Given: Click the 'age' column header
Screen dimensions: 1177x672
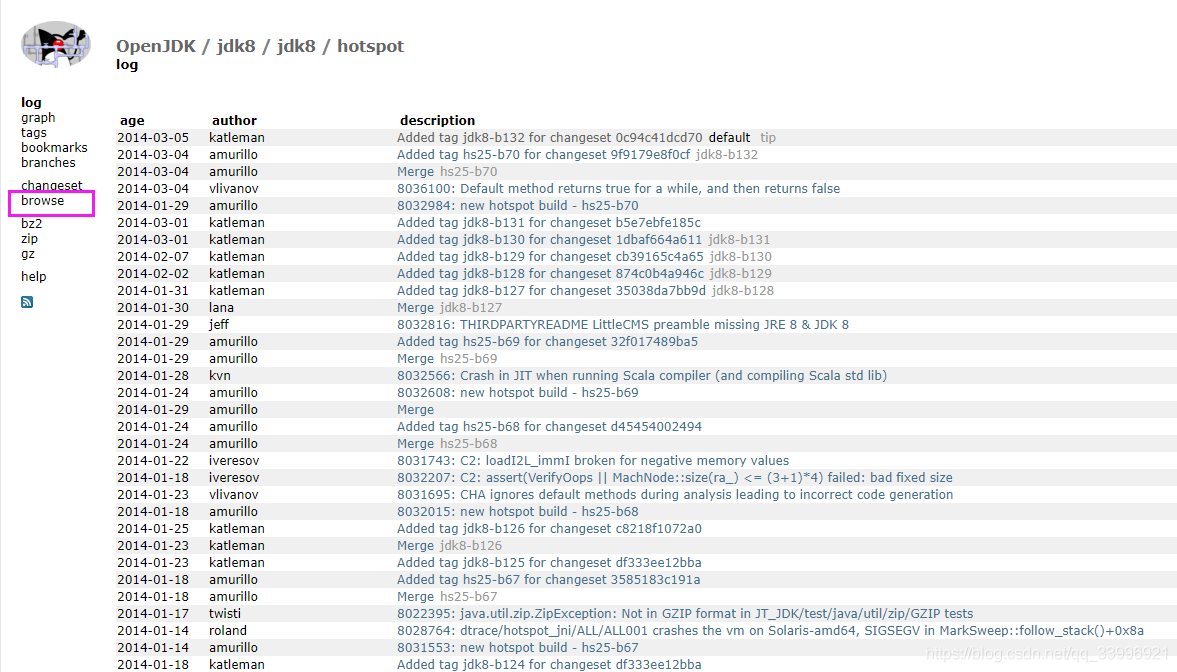Looking at the screenshot, I should [132, 121].
